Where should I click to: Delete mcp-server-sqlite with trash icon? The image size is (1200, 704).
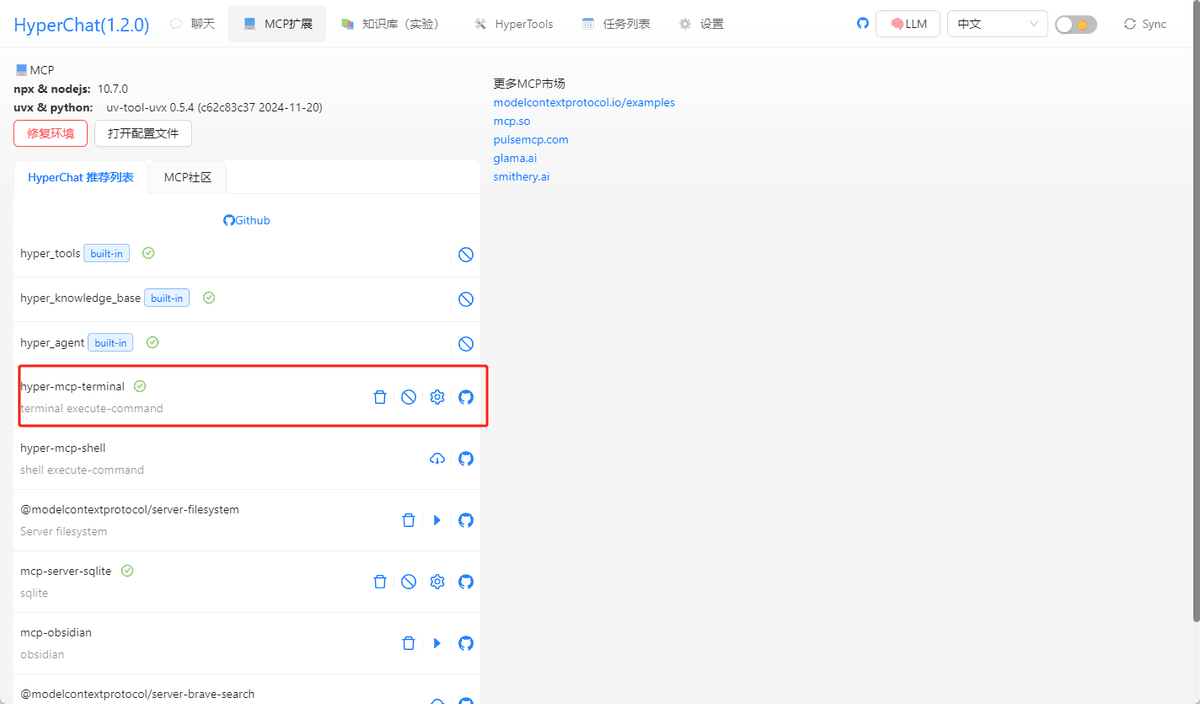point(380,582)
